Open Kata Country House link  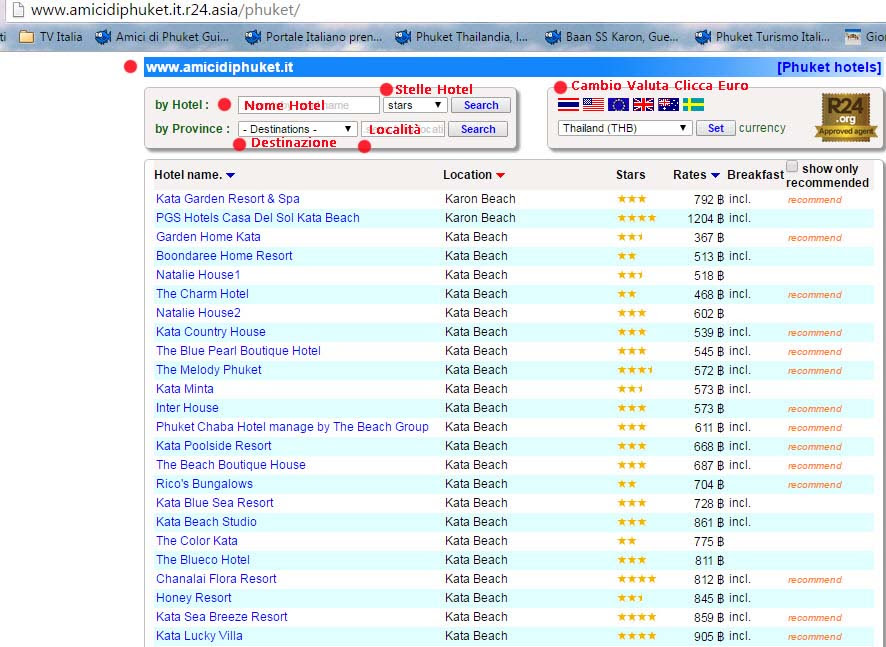[x=211, y=332]
